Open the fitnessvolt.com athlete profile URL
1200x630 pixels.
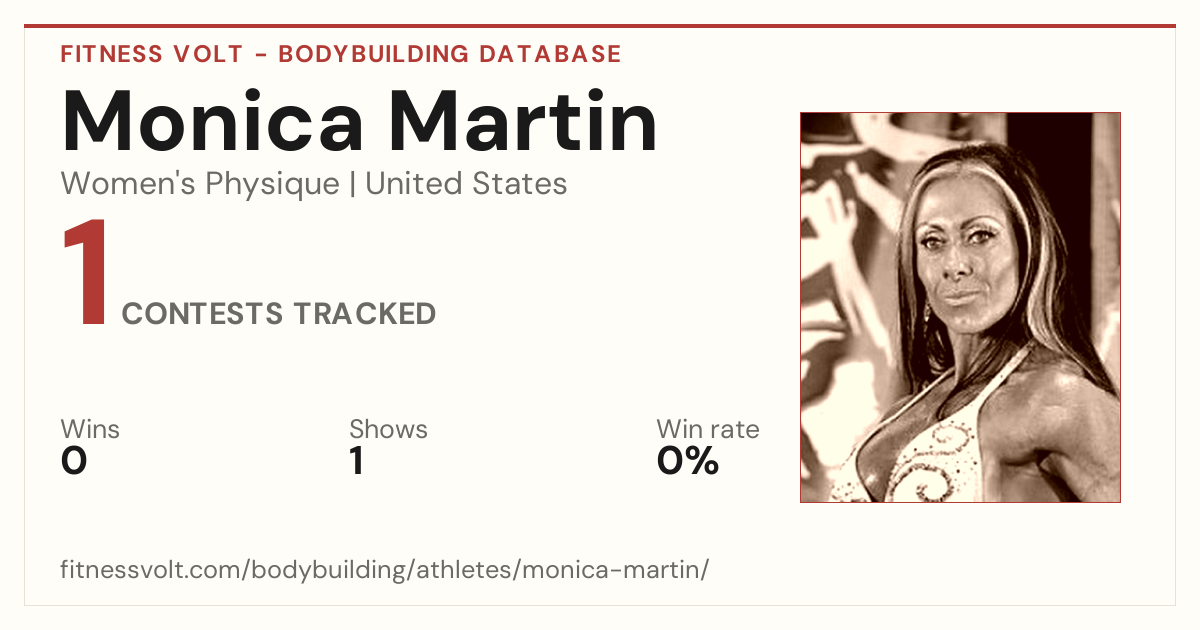point(385,571)
